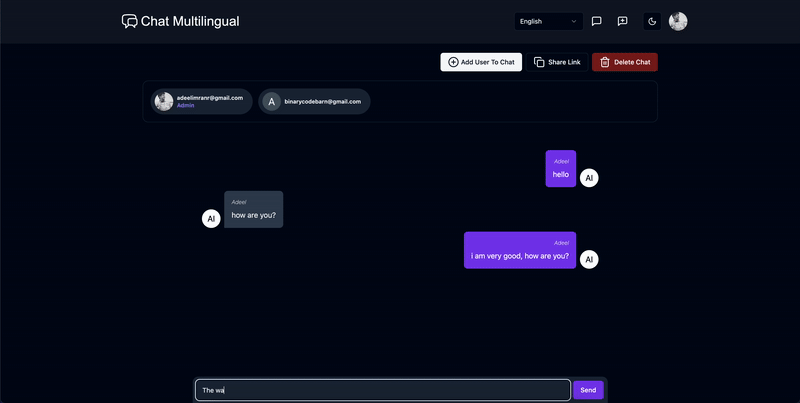Click the Admin label under adeelimranr email

pos(185,106)
